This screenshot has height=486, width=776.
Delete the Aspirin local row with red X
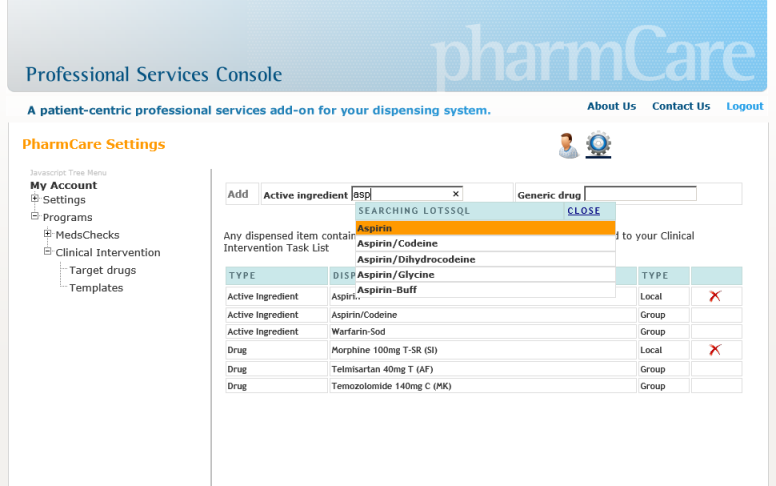click(715, 296)
